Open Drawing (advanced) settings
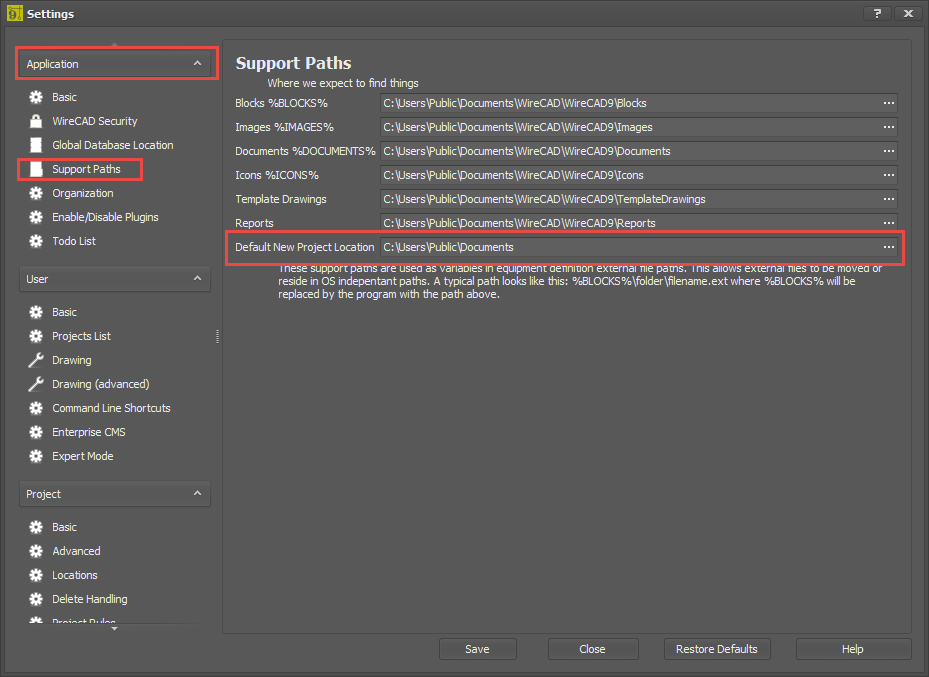Viewport: 929px width, 677px height. click(x=101, y=384)
